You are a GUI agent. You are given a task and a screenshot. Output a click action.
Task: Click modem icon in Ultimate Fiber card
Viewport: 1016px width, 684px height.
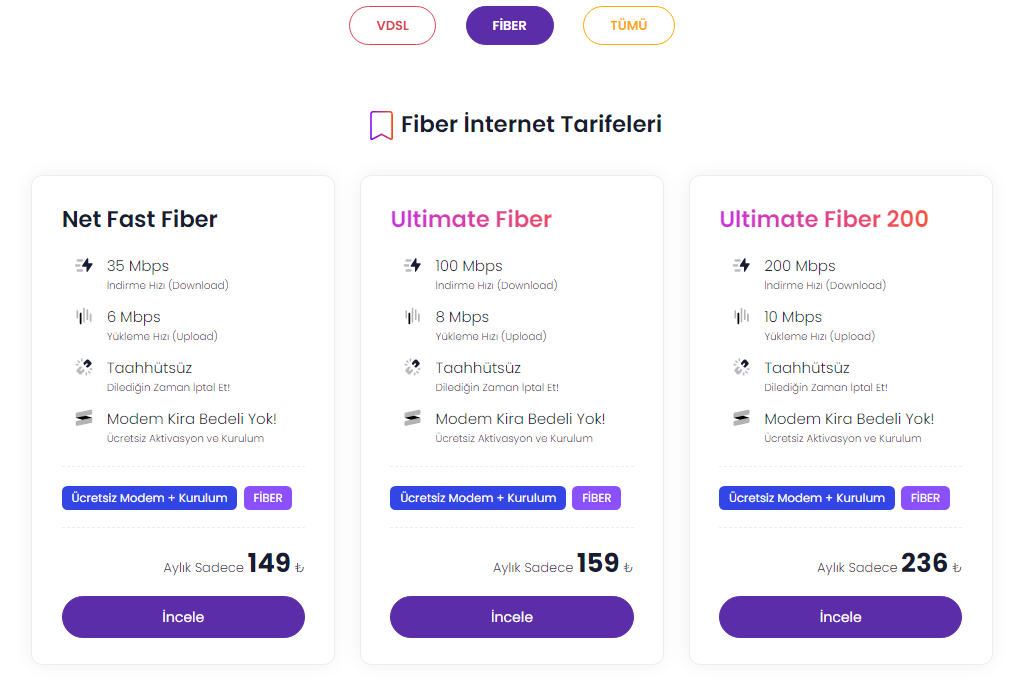click(x=412, y=418)
